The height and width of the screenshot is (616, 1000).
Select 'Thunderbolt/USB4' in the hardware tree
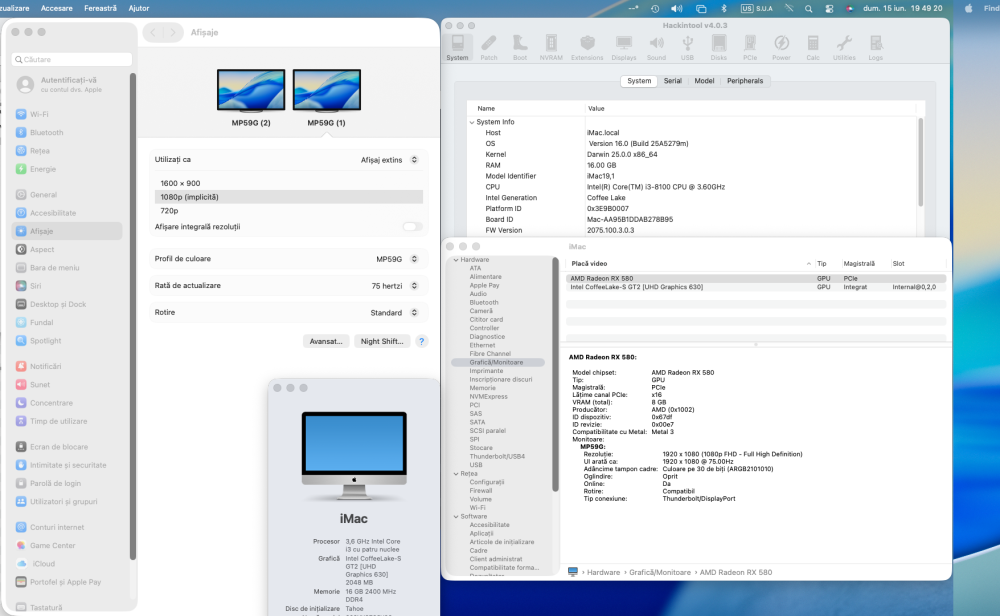pos(497,457)
